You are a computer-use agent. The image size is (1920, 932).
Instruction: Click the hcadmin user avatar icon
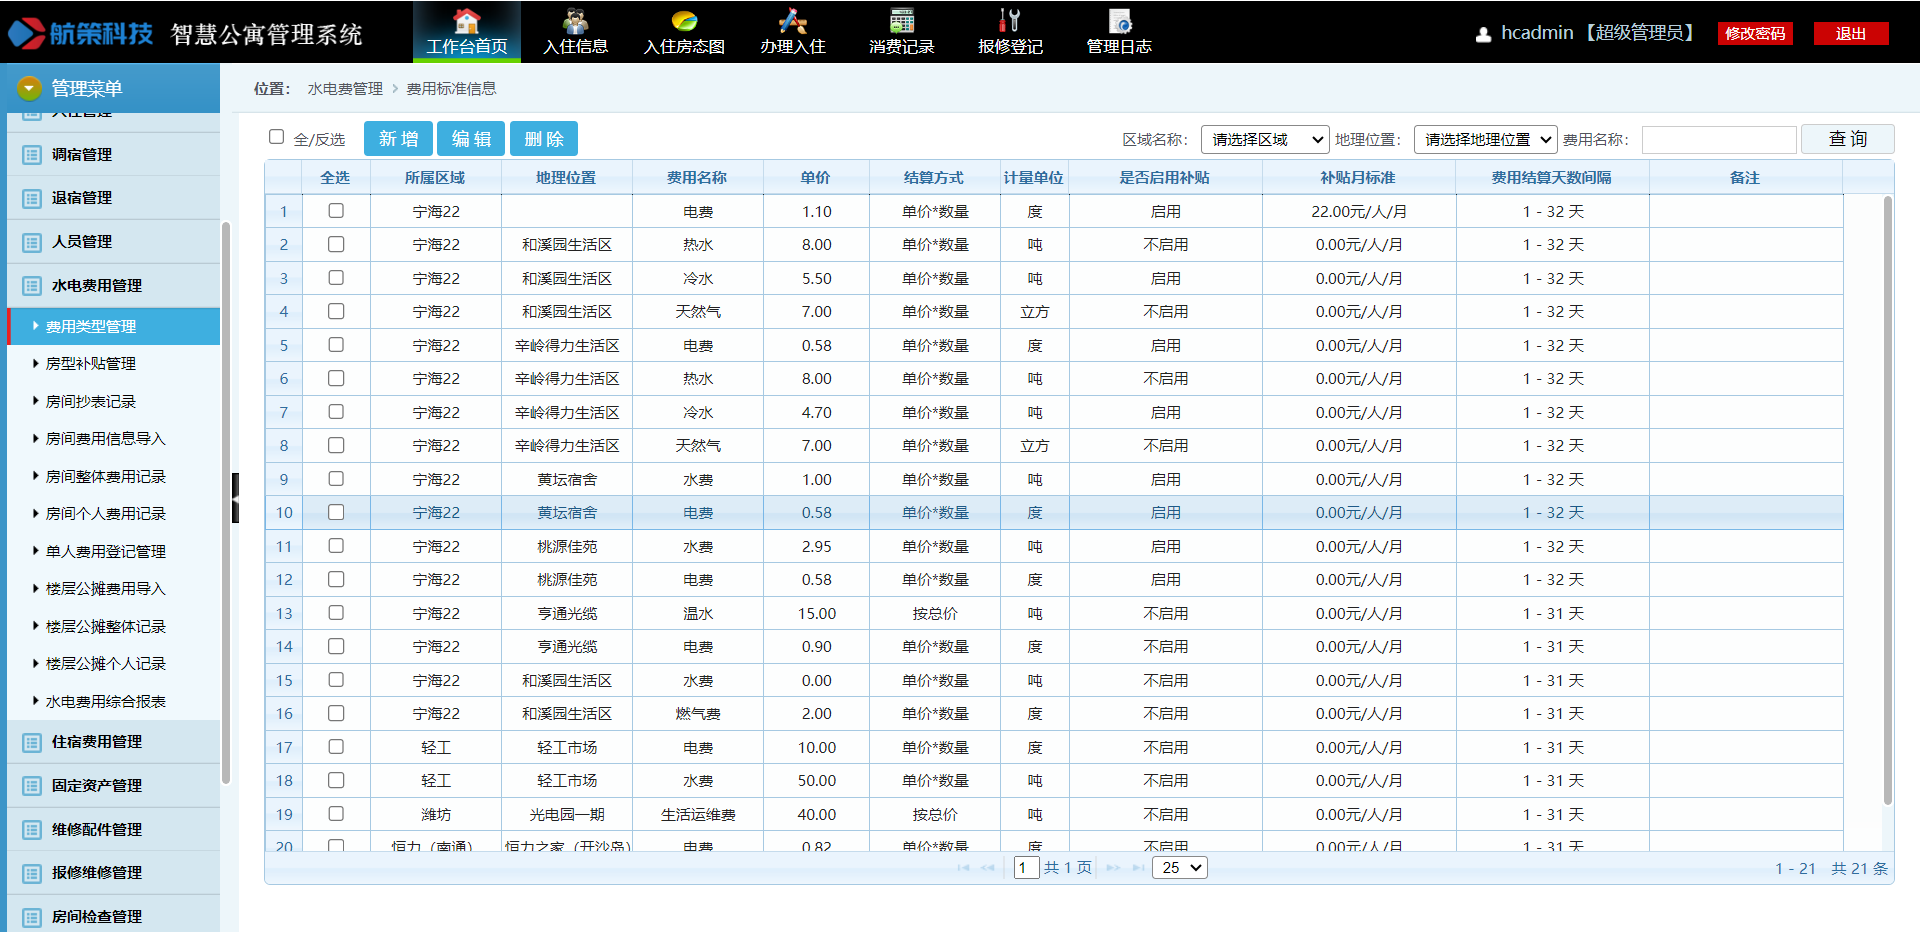coord(1483,34)
